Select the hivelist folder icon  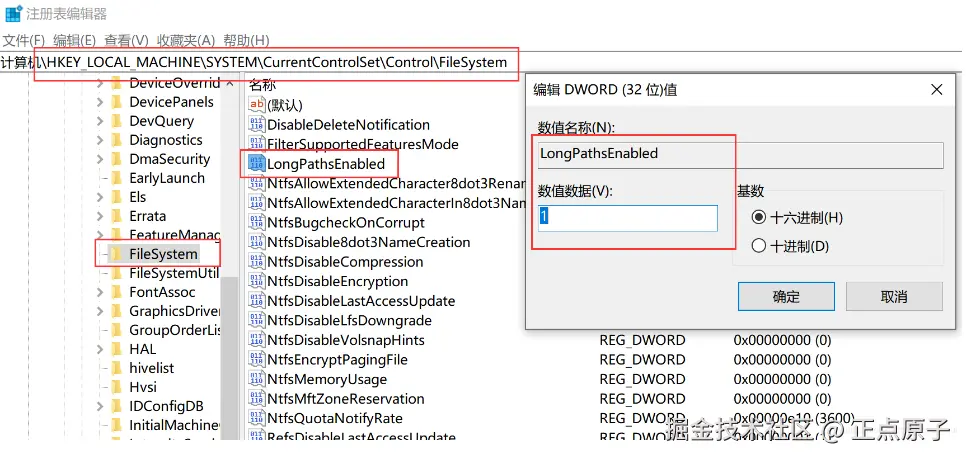click(116, 369)
